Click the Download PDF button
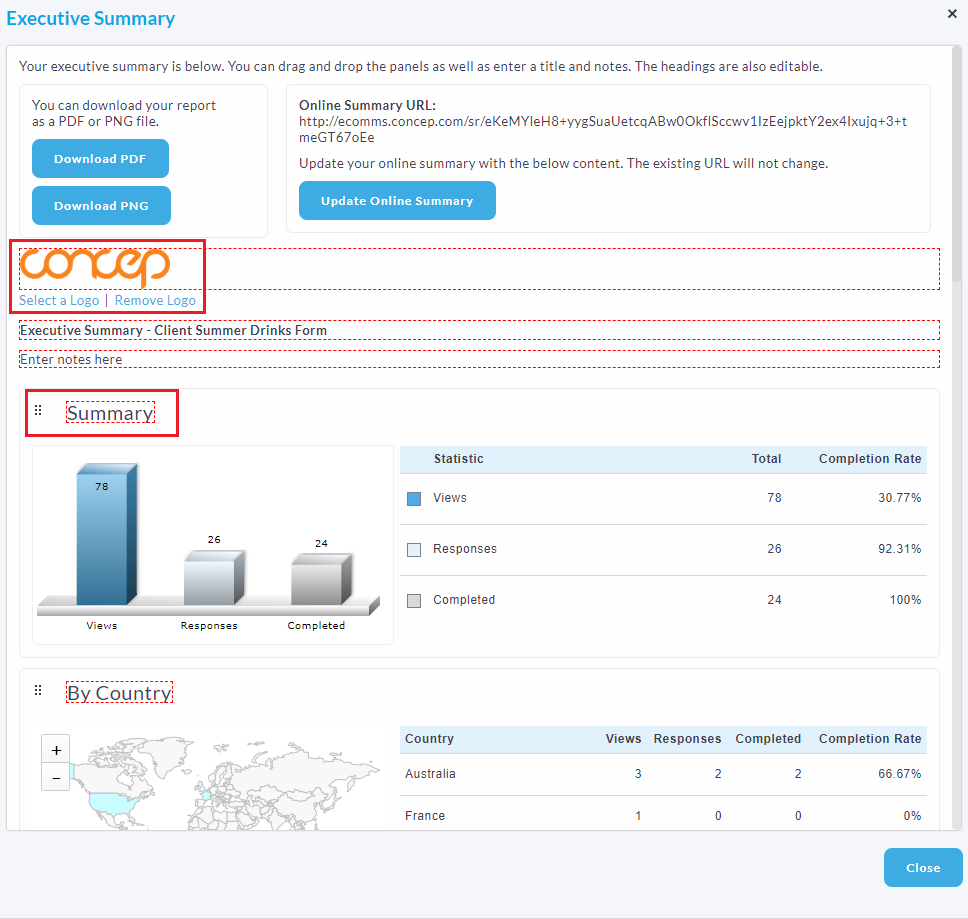This screenshot has width=968, height=919. click(x=100, y=159)
